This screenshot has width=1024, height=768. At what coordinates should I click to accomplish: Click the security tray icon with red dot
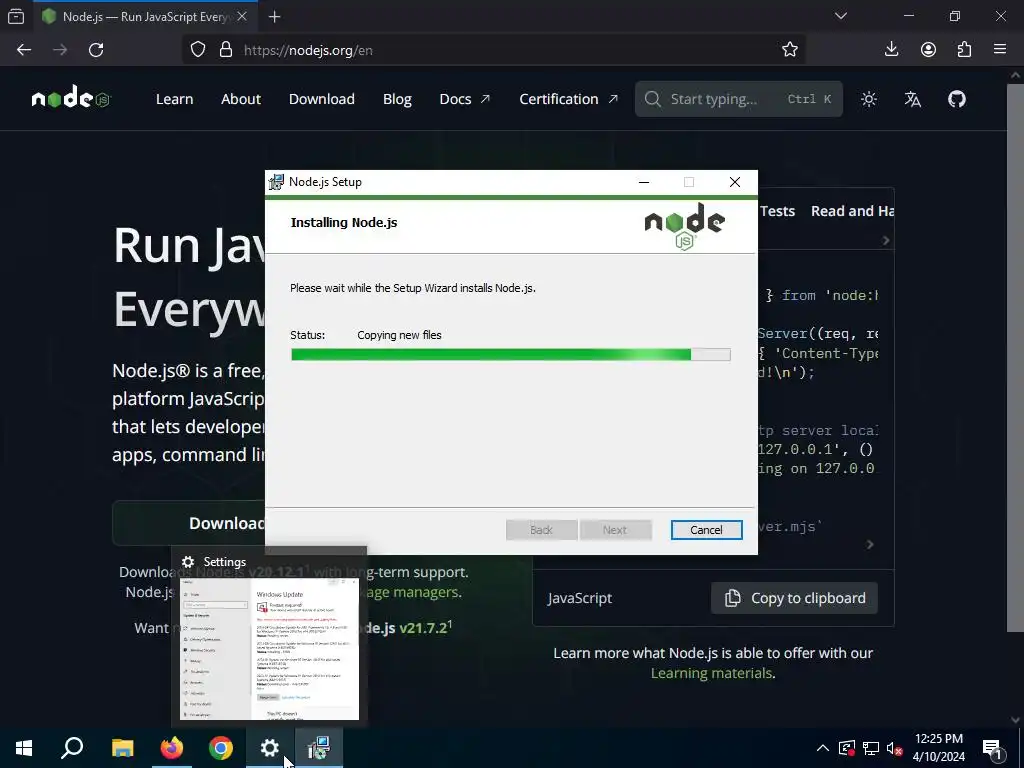coord(847,748)
